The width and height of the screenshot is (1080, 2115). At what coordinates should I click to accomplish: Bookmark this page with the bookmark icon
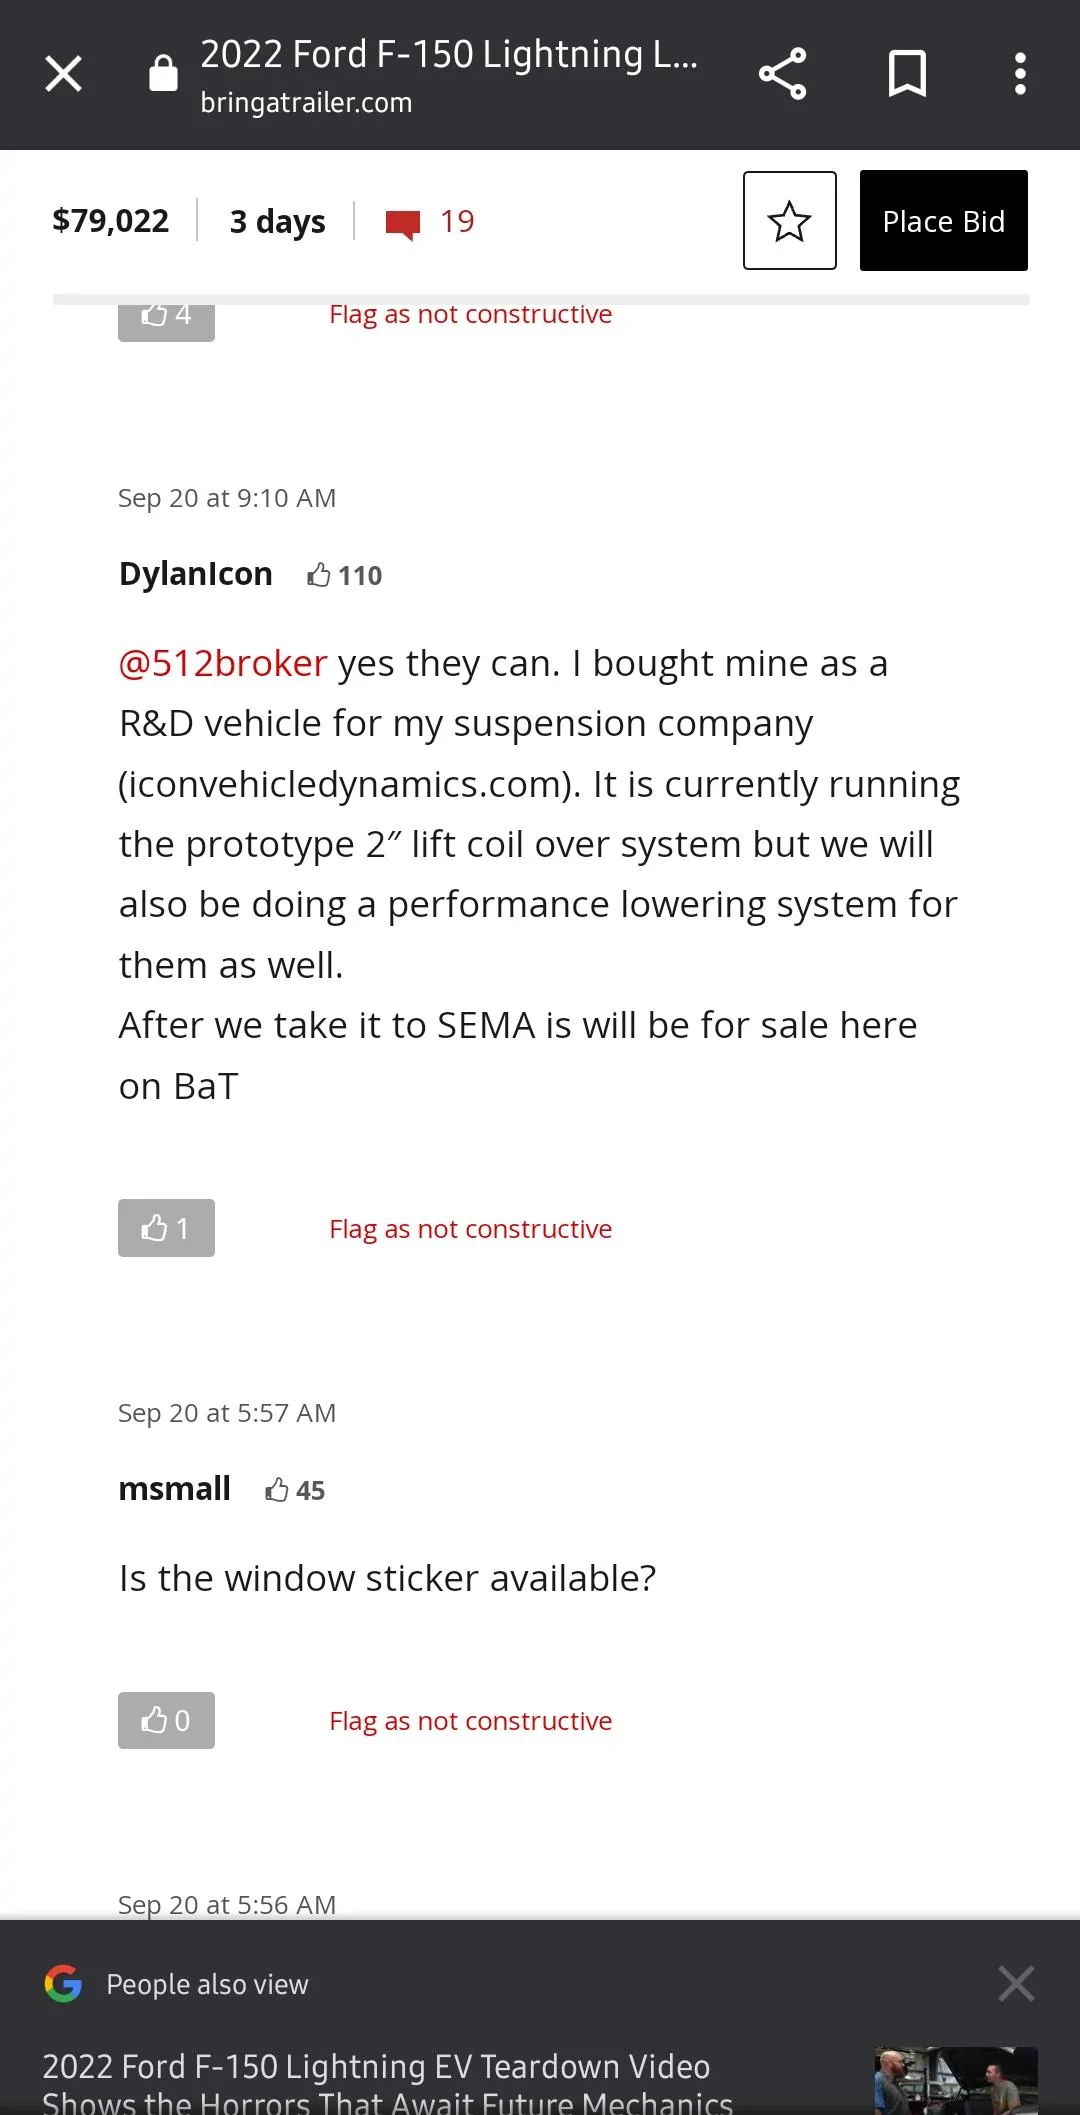(x=907, y=74)
